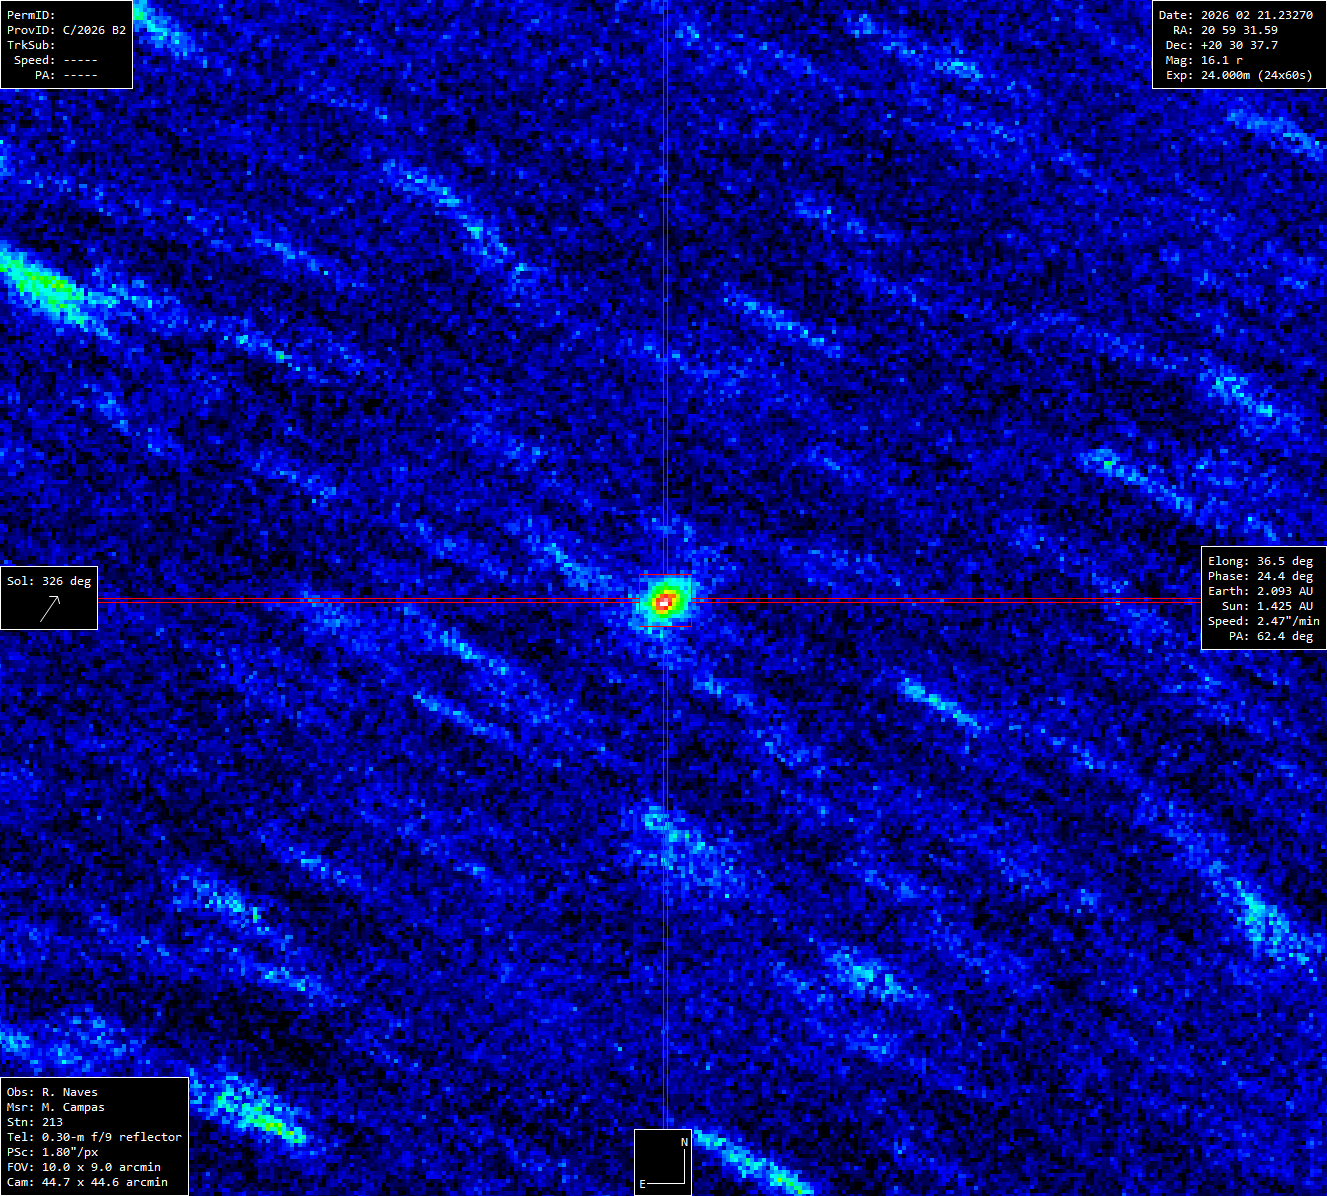The image size is (1327, 1196).
Task: Click the Stn: 213 station code
Action: [x=35, y=1122]
